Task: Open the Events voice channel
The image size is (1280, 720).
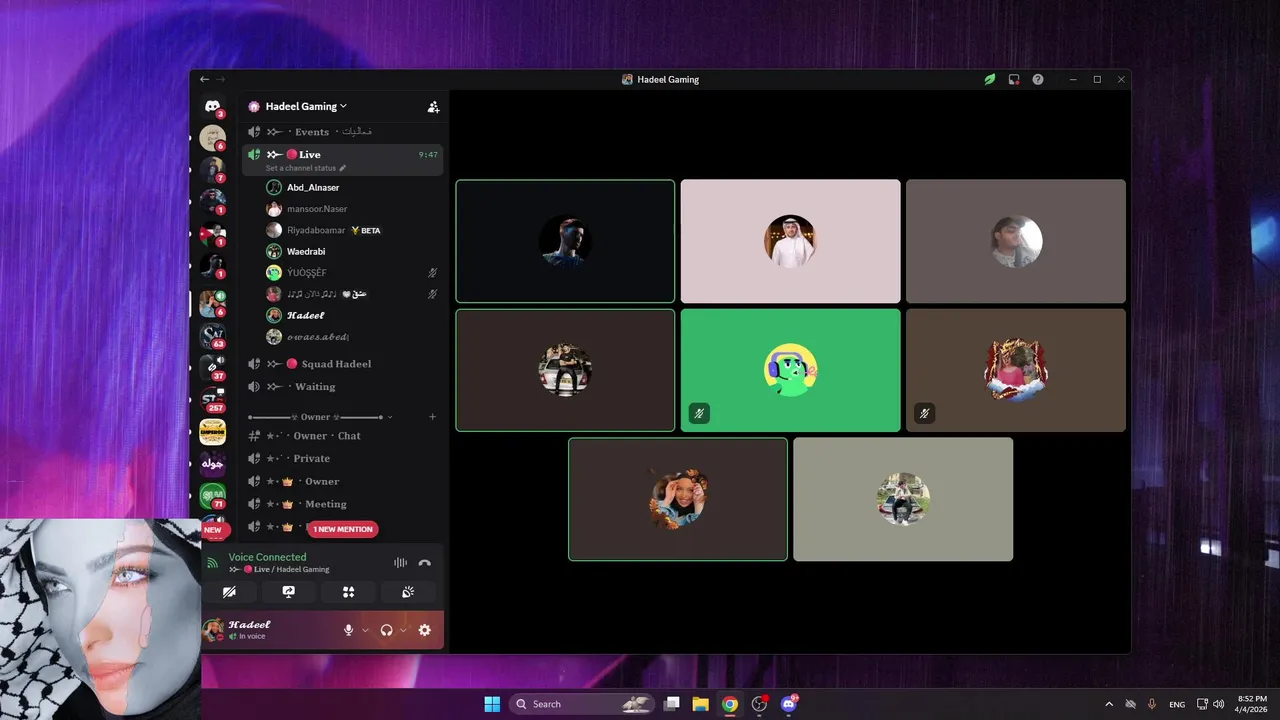Action: [x=343, y=132]
